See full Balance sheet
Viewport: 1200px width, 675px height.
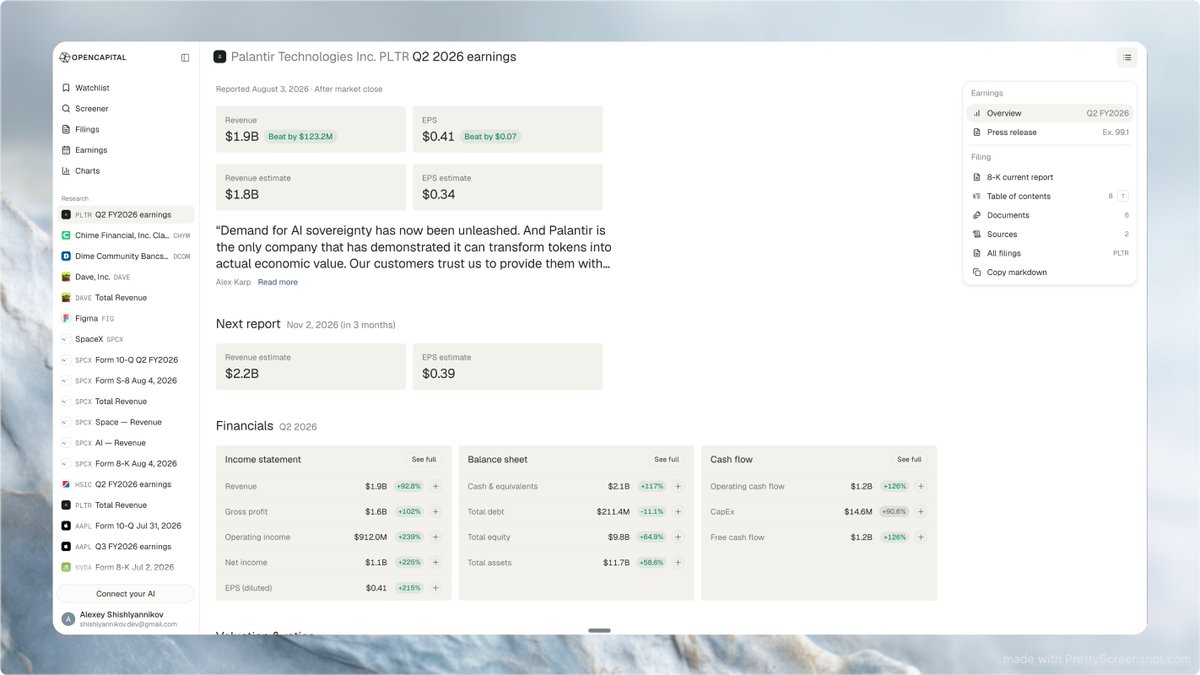click(x=667, y=460)
